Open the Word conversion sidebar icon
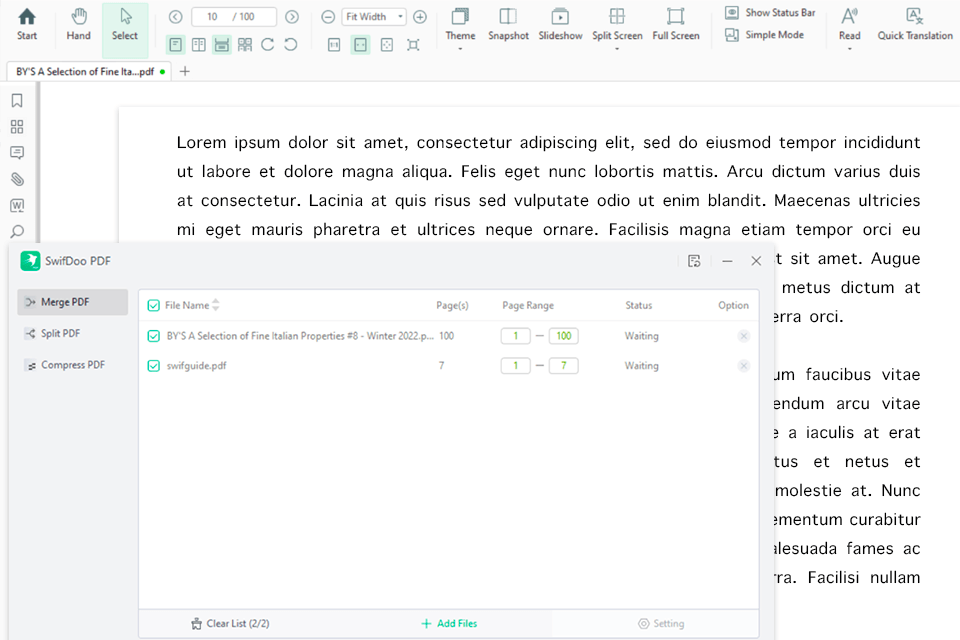Image resolution: width=960 pixels, height=640 pixels. tap(17, 205)
